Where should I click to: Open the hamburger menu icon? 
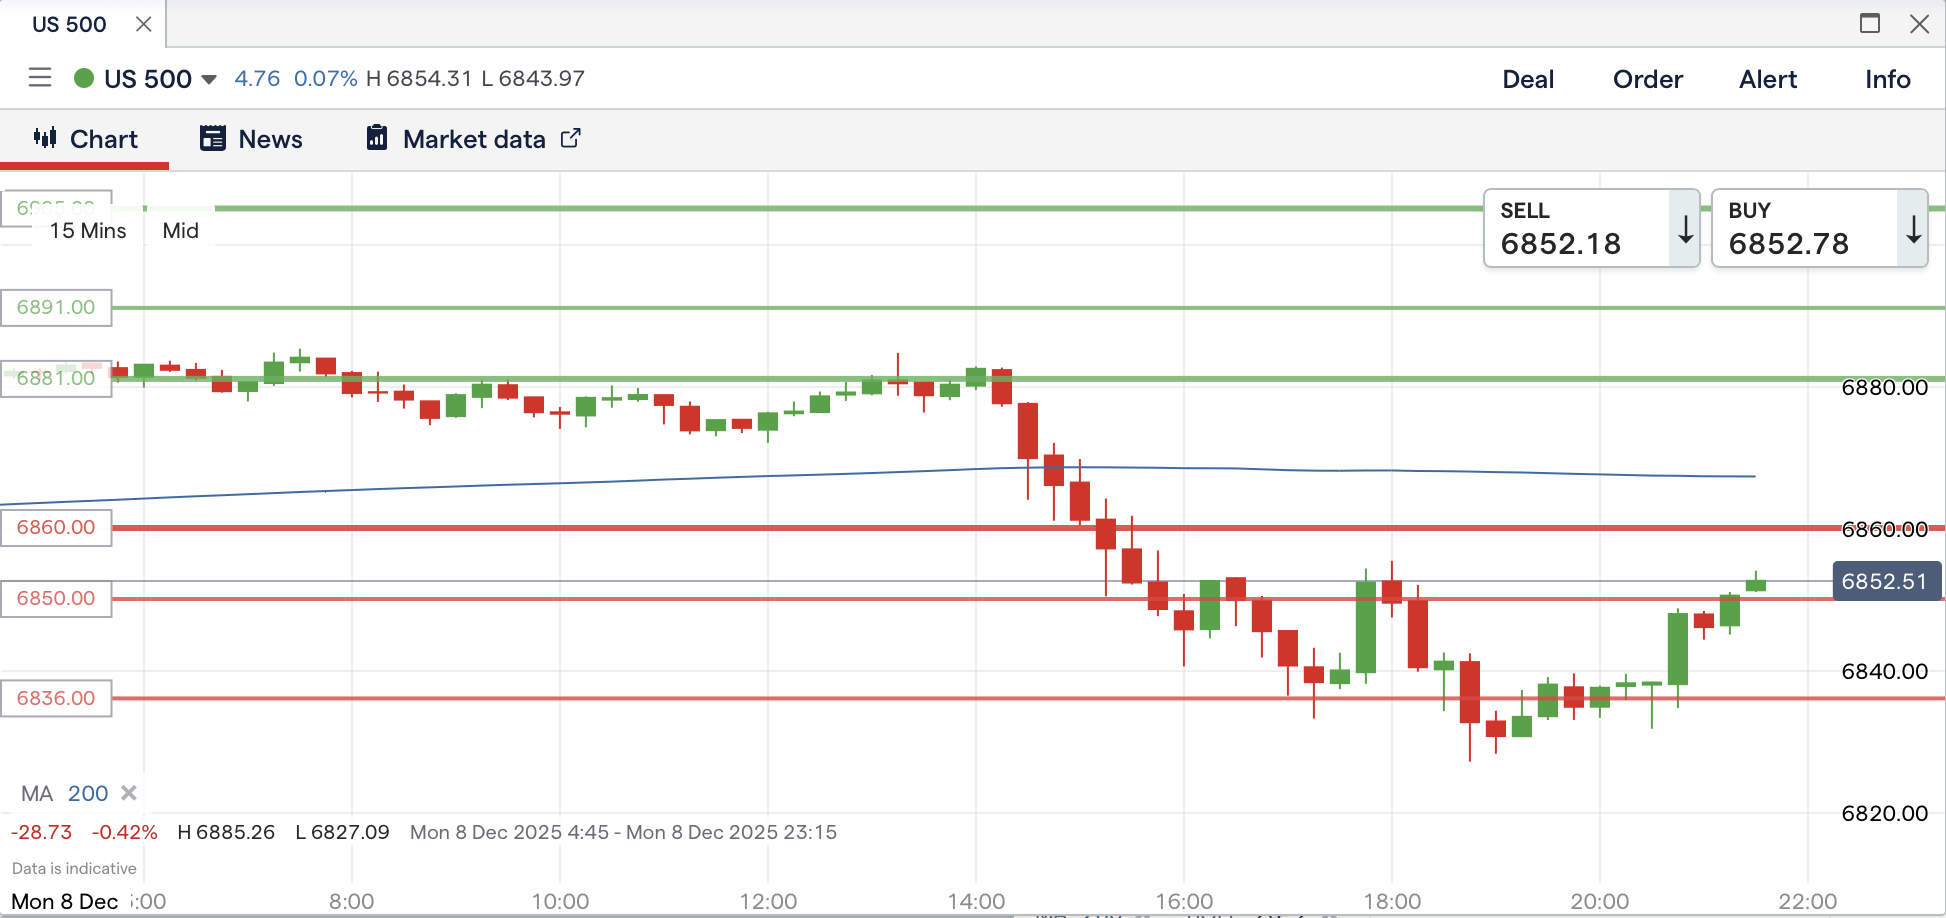coord(40,78)
